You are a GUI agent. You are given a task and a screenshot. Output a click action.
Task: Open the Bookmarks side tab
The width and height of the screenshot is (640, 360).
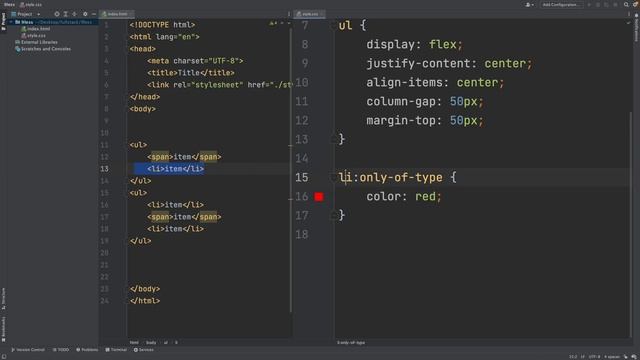3,329
